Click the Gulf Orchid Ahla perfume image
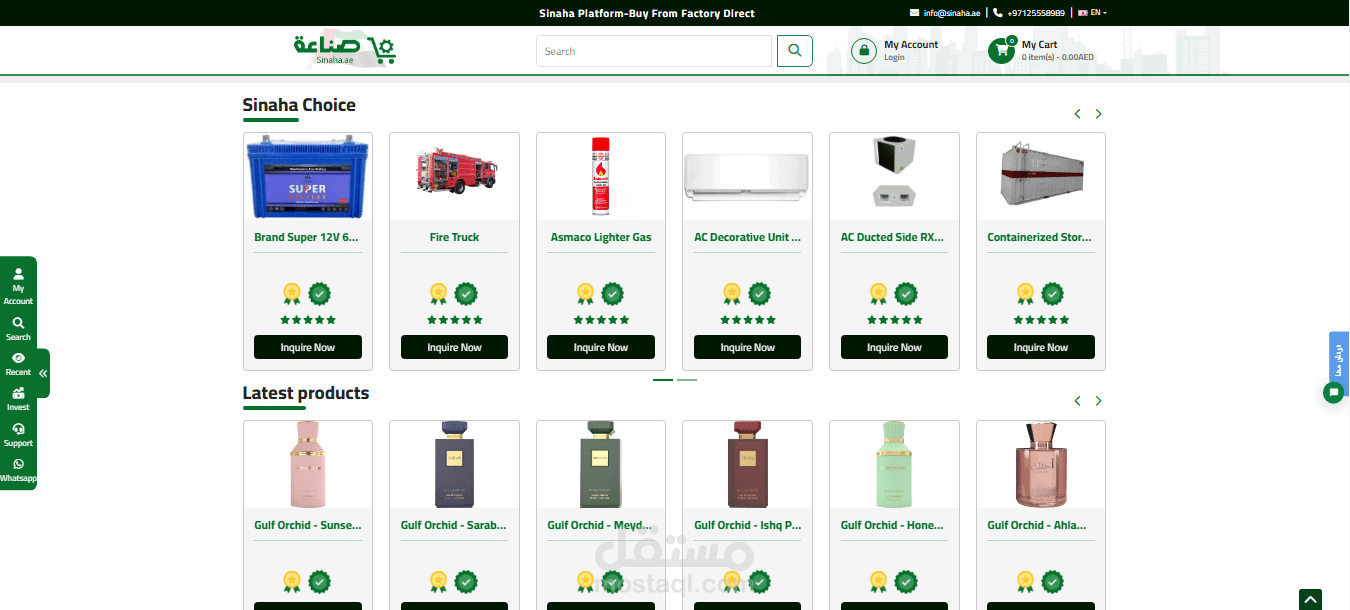 (1041, 463)
